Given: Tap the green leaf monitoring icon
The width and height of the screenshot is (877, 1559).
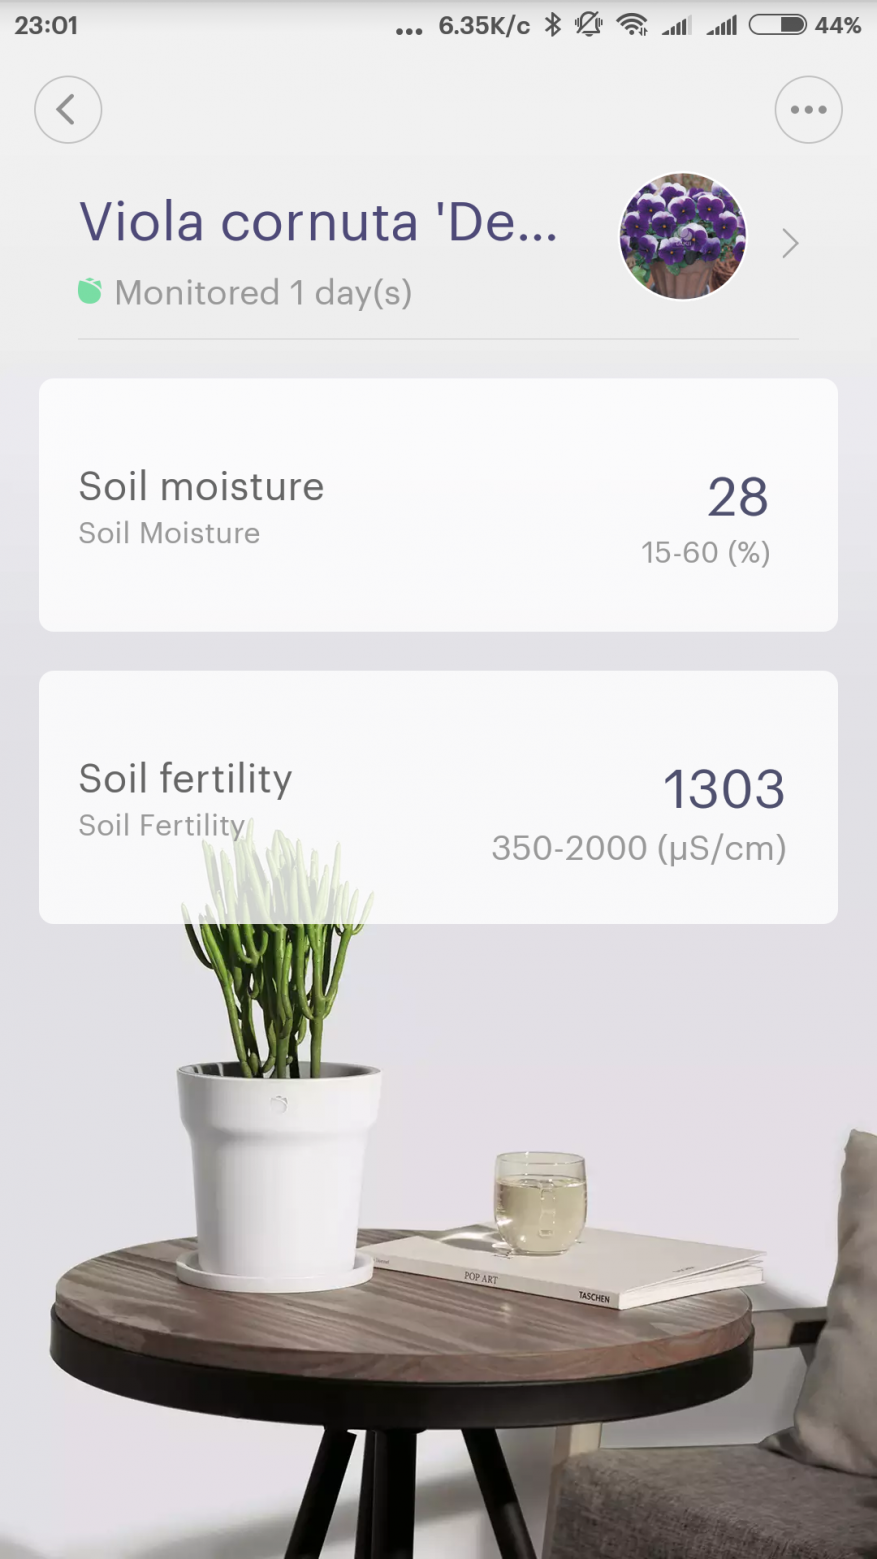Looking at the screenshot, I should click(x=90, y=292).
